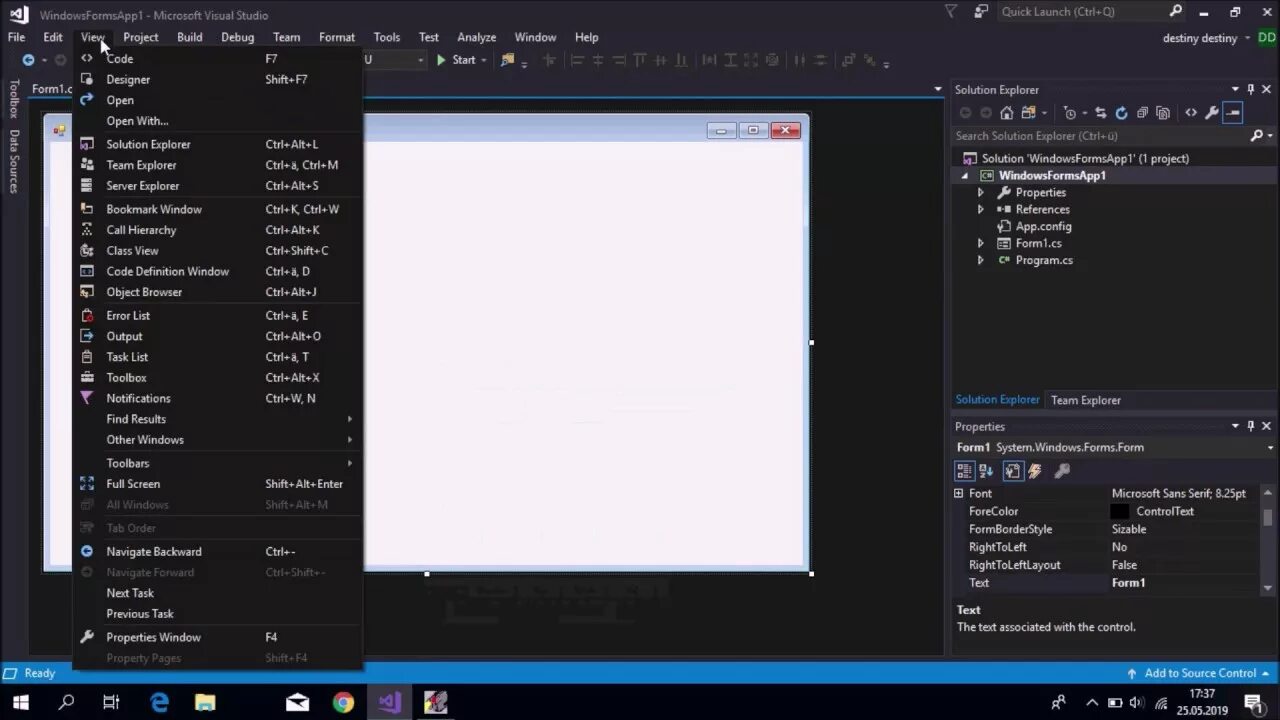The image size is (1280, 720).
Task: Expand the References tree node
Action: click(980, 209)
